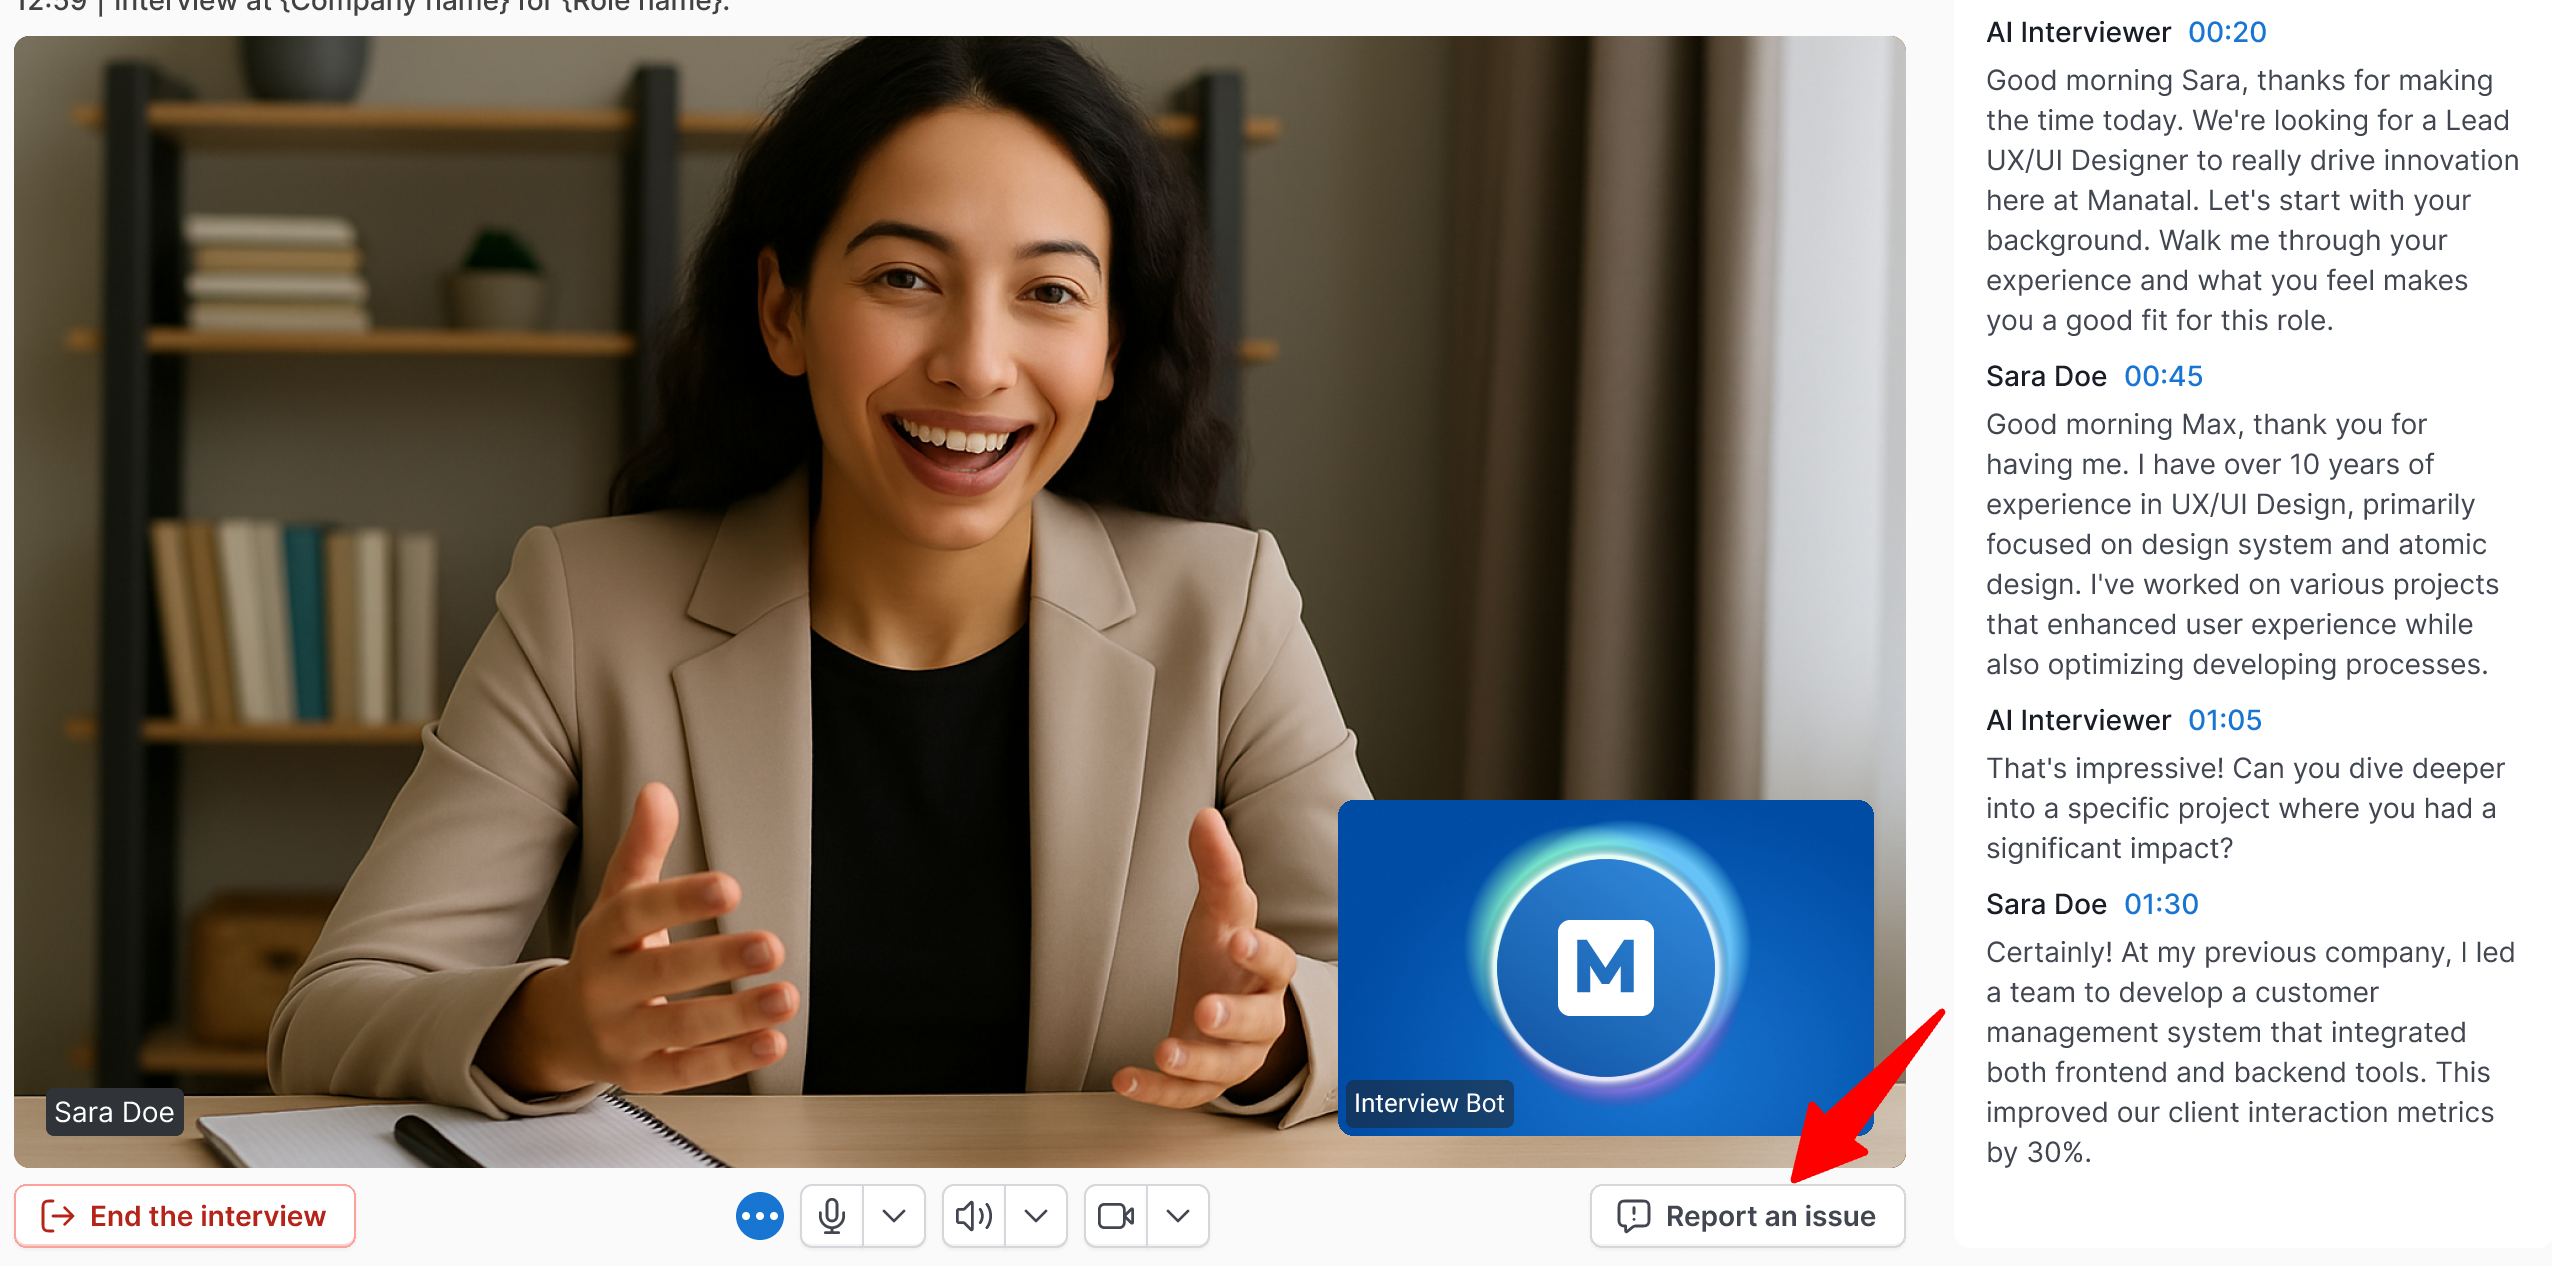The image size is (2552, 1266).
Task: Expand the camera options chevron
Action: (1178, 1216)
